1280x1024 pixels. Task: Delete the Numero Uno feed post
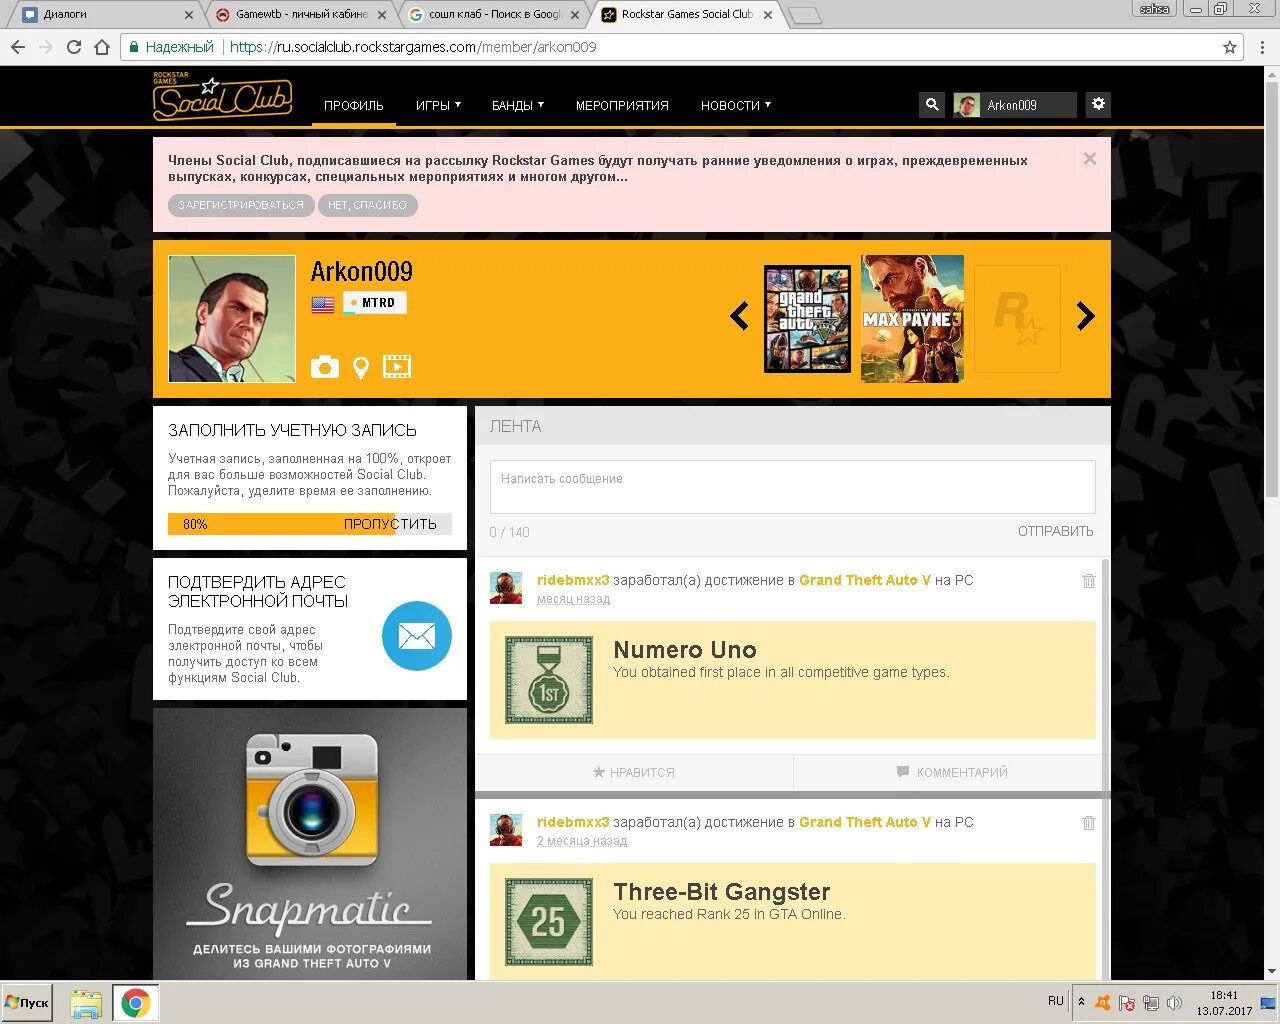(1089, 581)
